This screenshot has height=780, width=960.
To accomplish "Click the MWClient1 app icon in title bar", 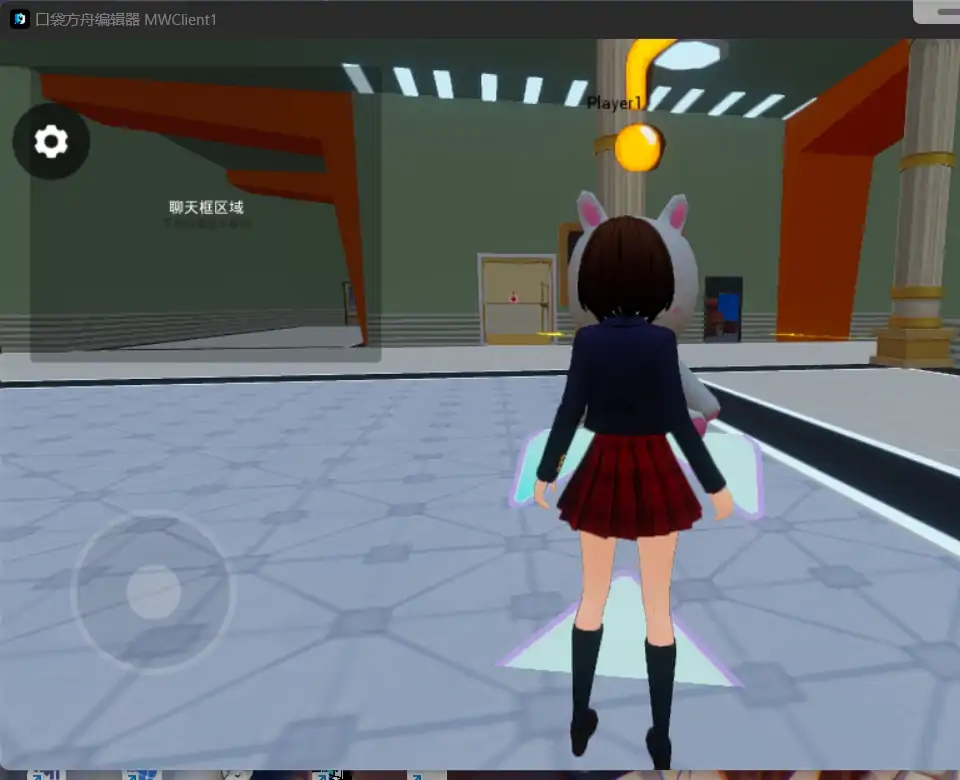I will 19,19.
